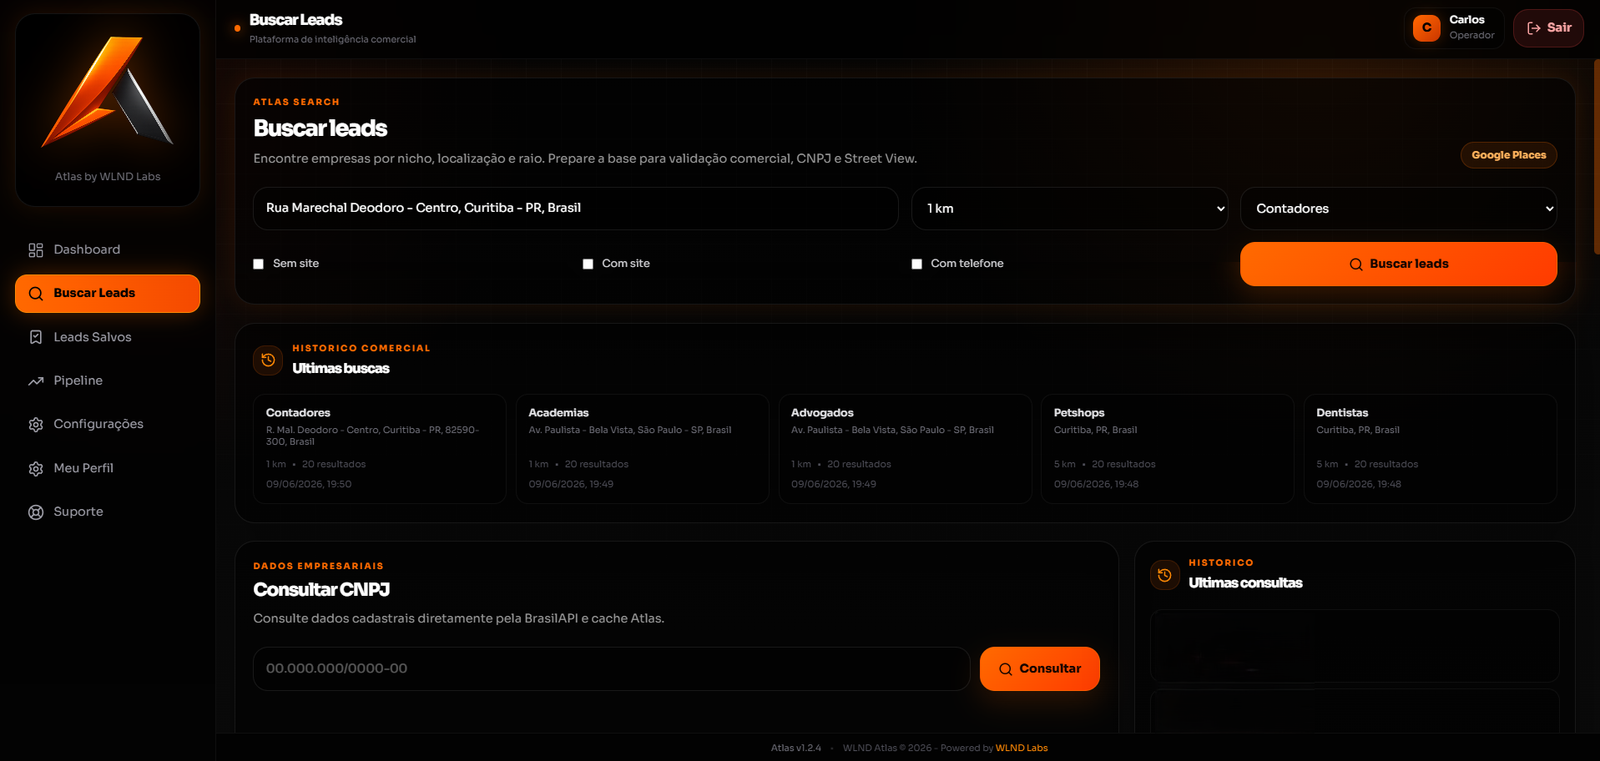Enable the Sem site checkbox
Viewport: 1600px width, 761px height.
(259, 264)
